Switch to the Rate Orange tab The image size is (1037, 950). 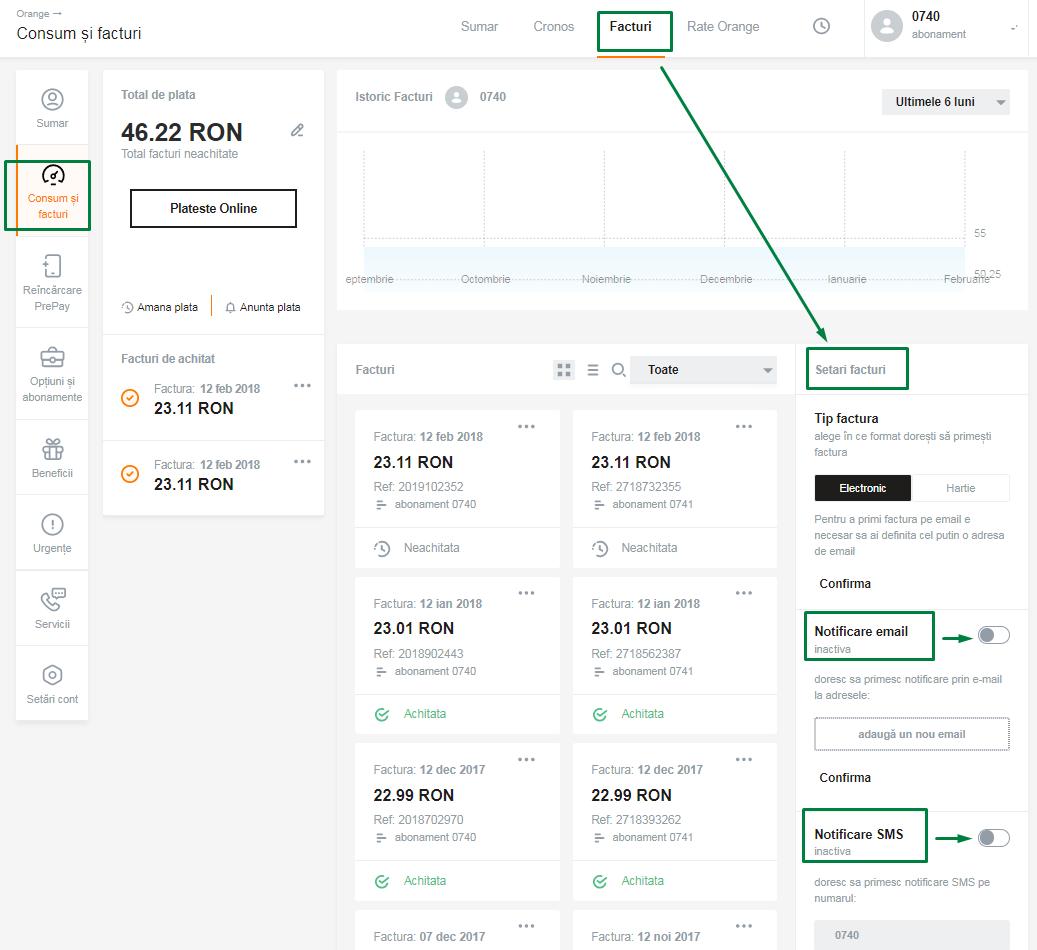tap(723, 27)
